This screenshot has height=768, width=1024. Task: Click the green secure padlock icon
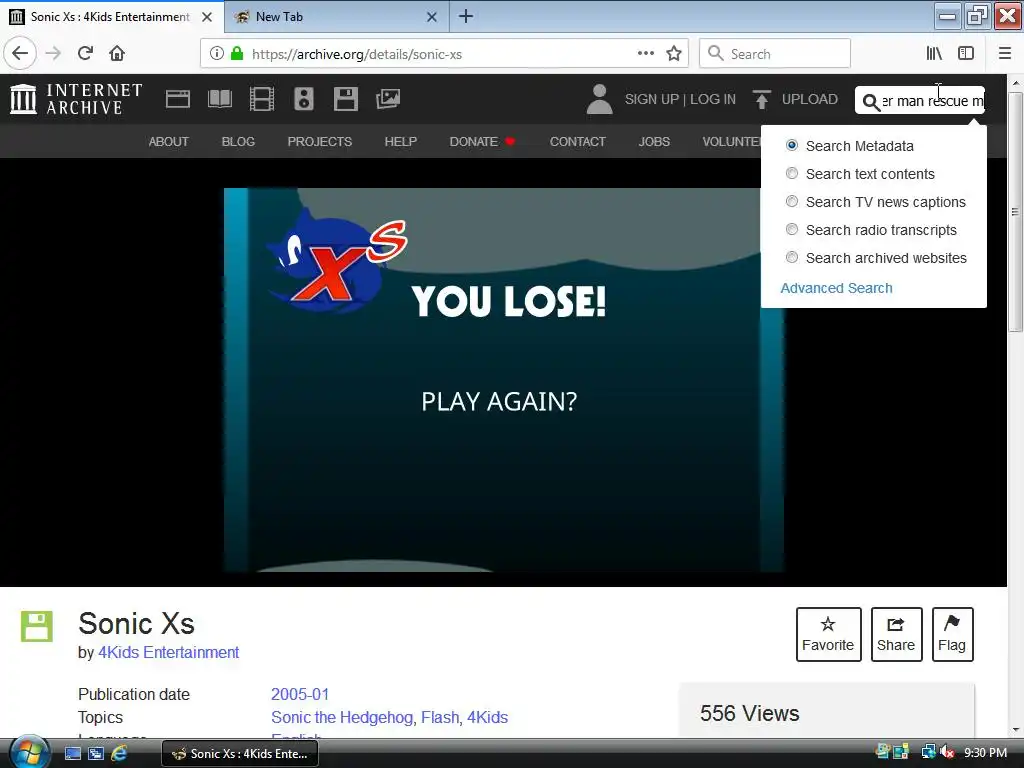point(237,54)
